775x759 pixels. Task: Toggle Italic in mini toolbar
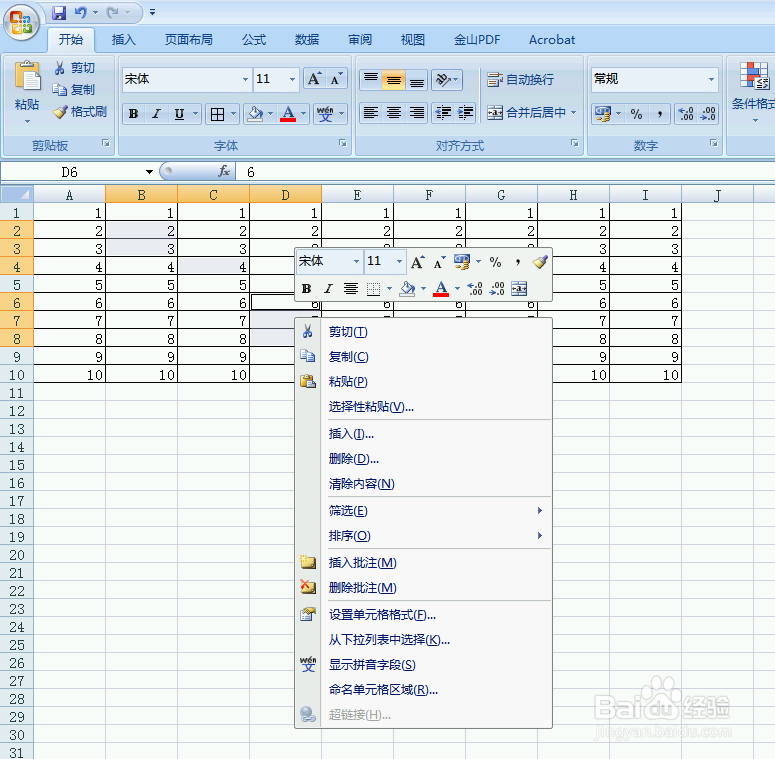pos(328,288)
